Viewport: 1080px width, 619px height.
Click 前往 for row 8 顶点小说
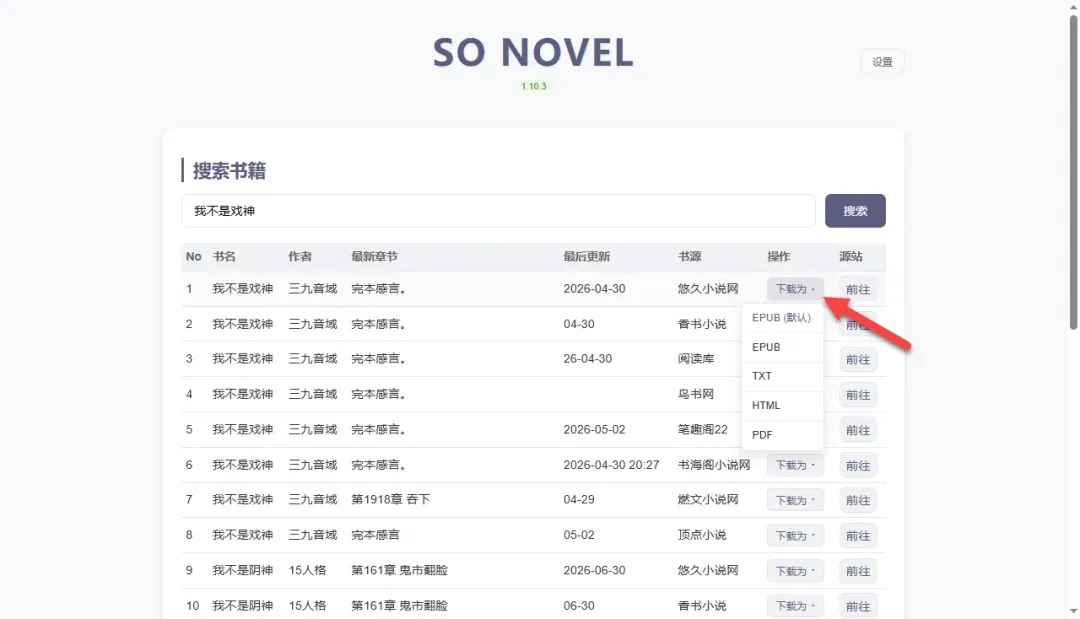coord(858,536)
